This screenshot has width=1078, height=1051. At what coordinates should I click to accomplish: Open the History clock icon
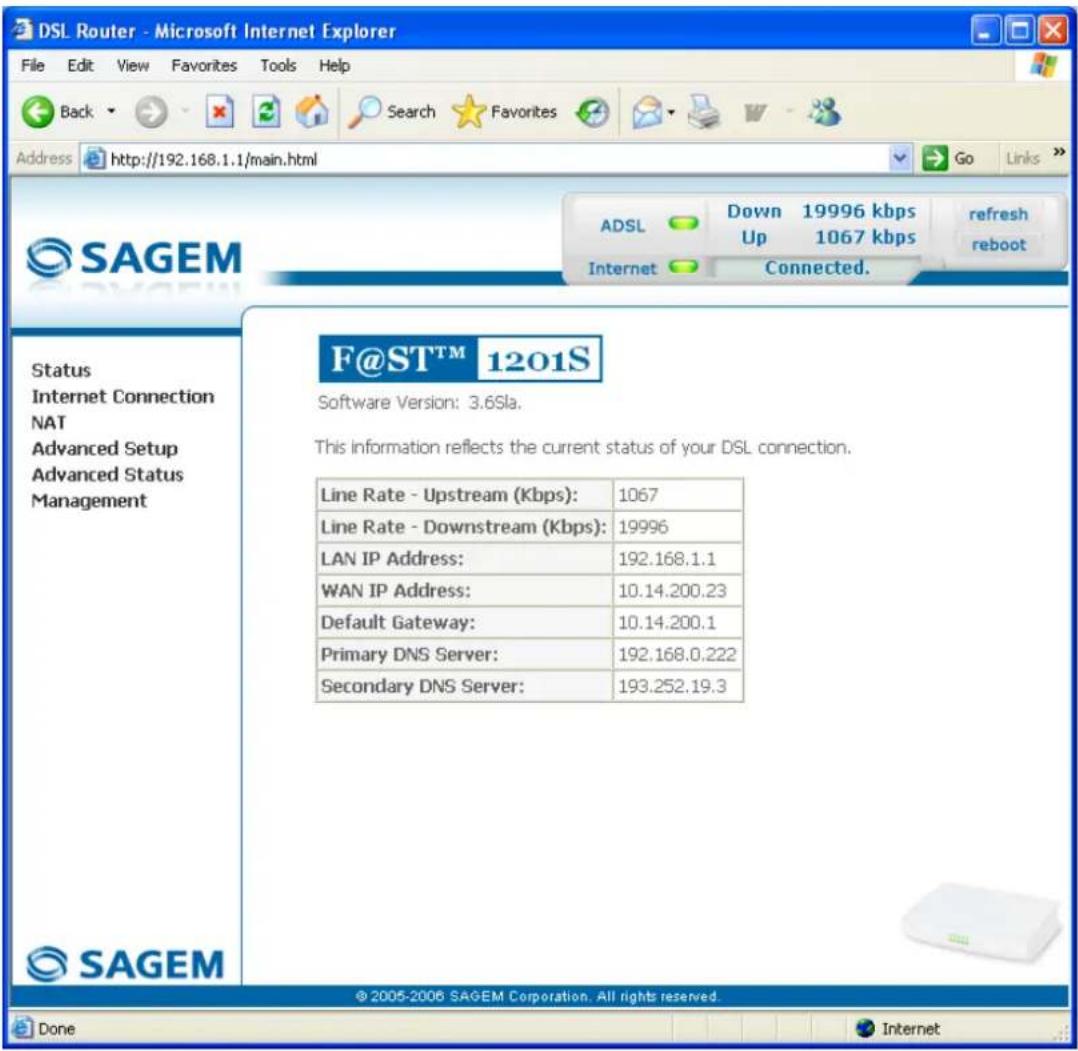coord(593,113)
